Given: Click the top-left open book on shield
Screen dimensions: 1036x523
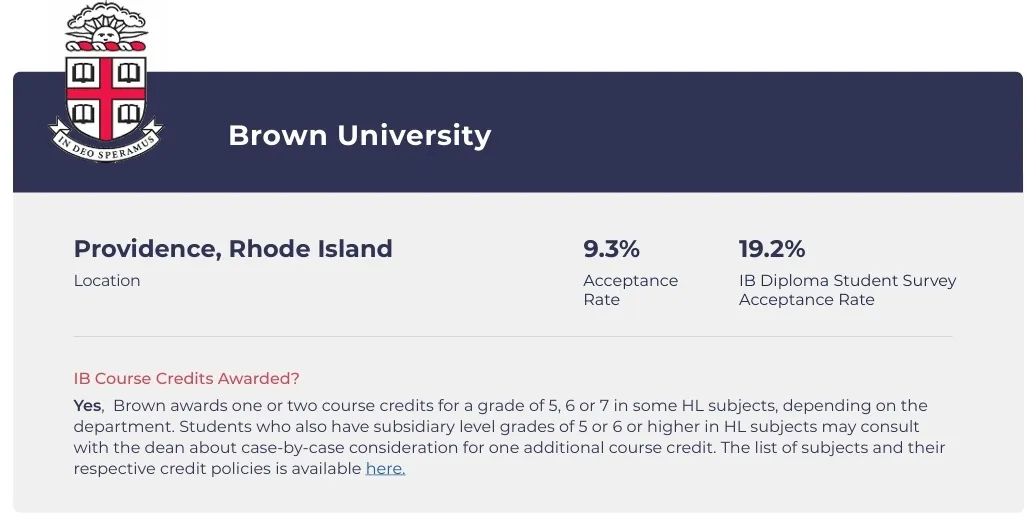Looking at the screenshot, I should point(83,72).
